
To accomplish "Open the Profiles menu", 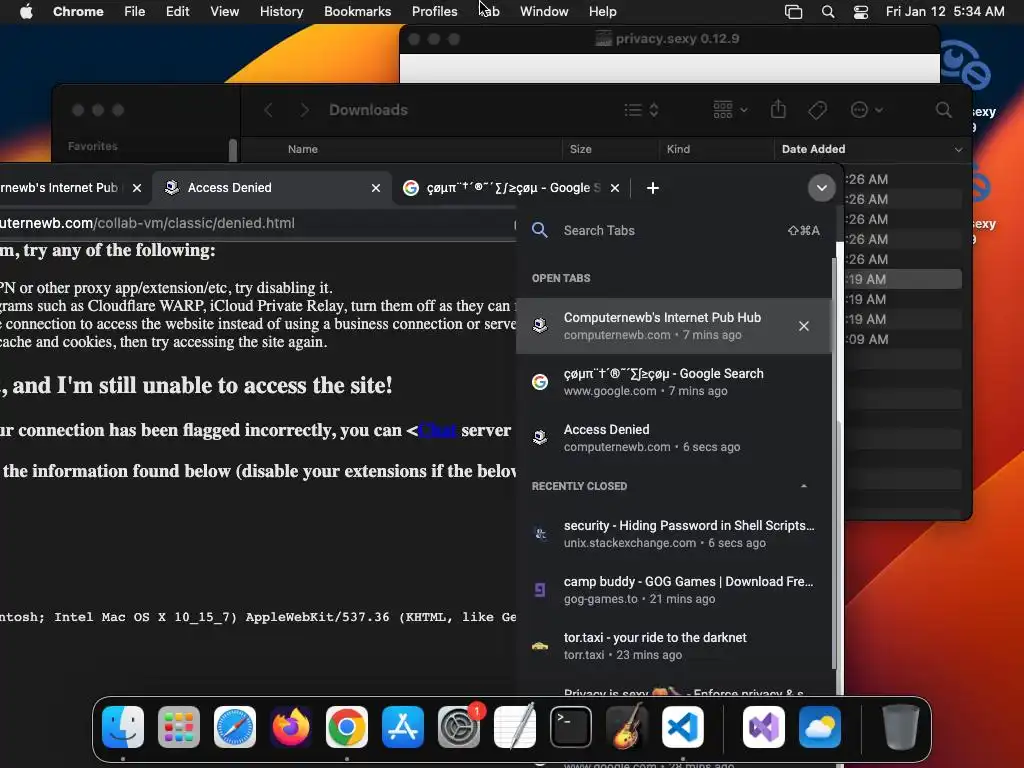I will pos(434,11).
